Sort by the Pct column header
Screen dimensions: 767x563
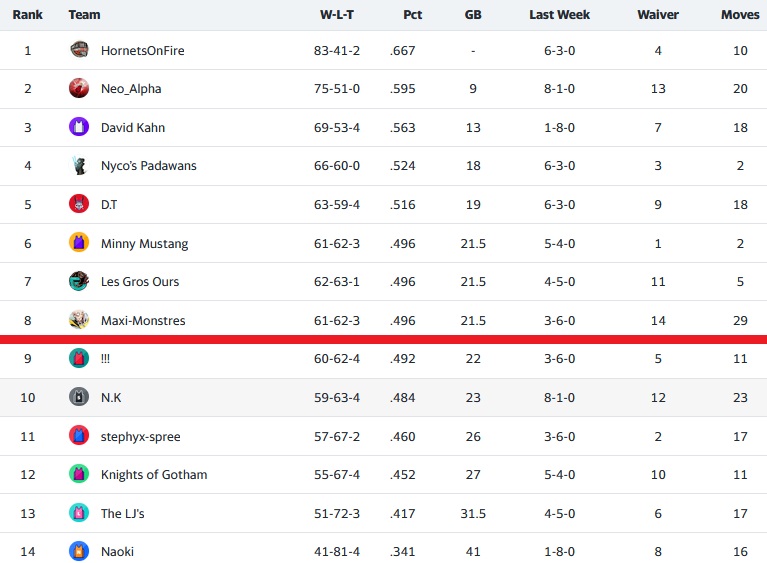(x=412, y=15)
